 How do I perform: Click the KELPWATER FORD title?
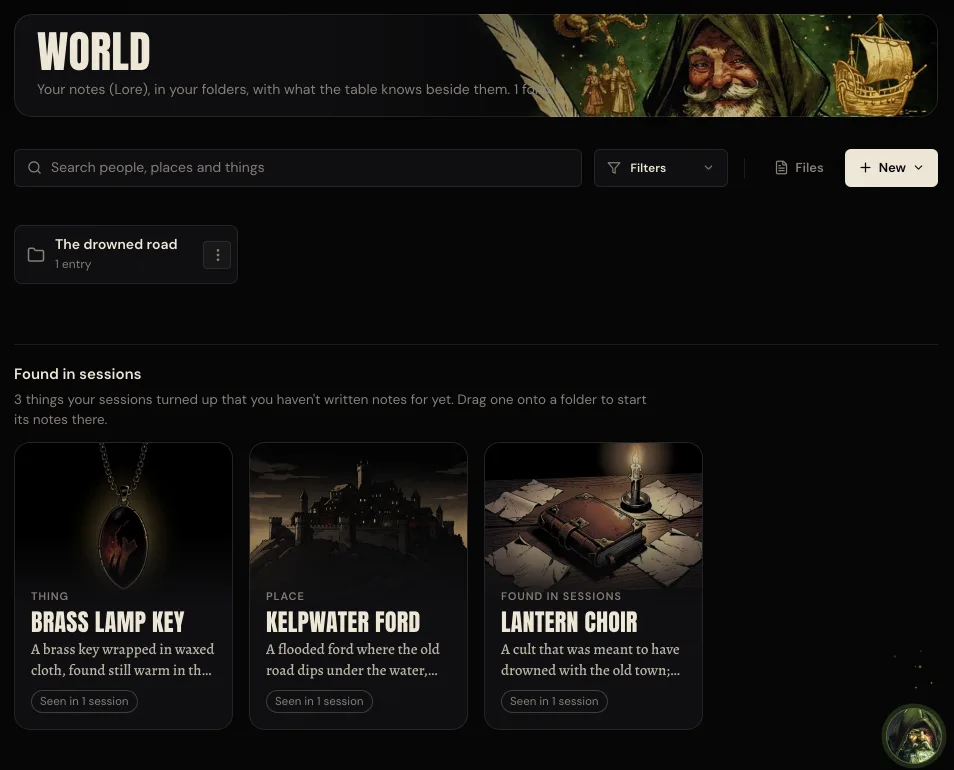click(x=343, y=622)
